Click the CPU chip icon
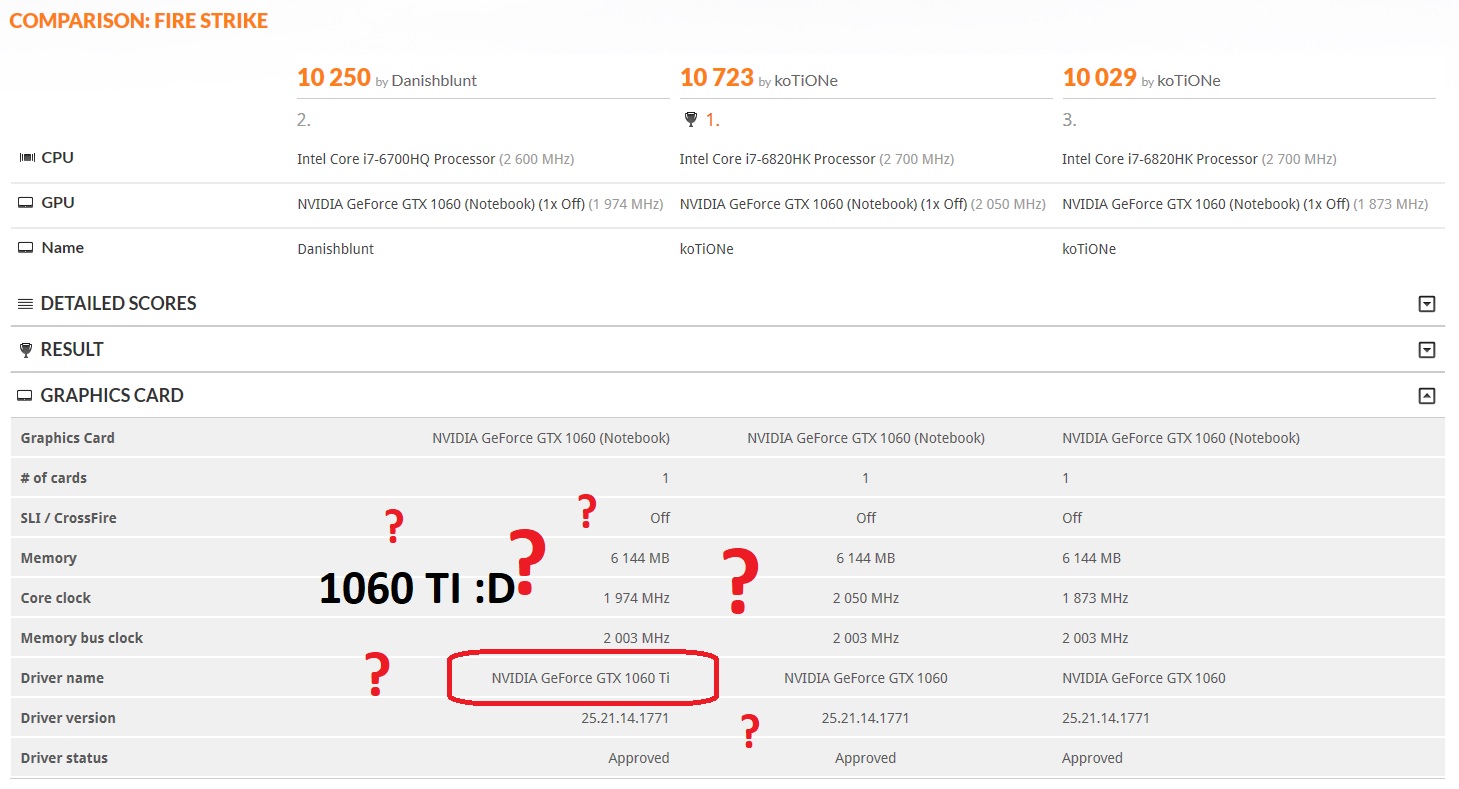Screen dimensions: 1459x789 tap(27, 158)
